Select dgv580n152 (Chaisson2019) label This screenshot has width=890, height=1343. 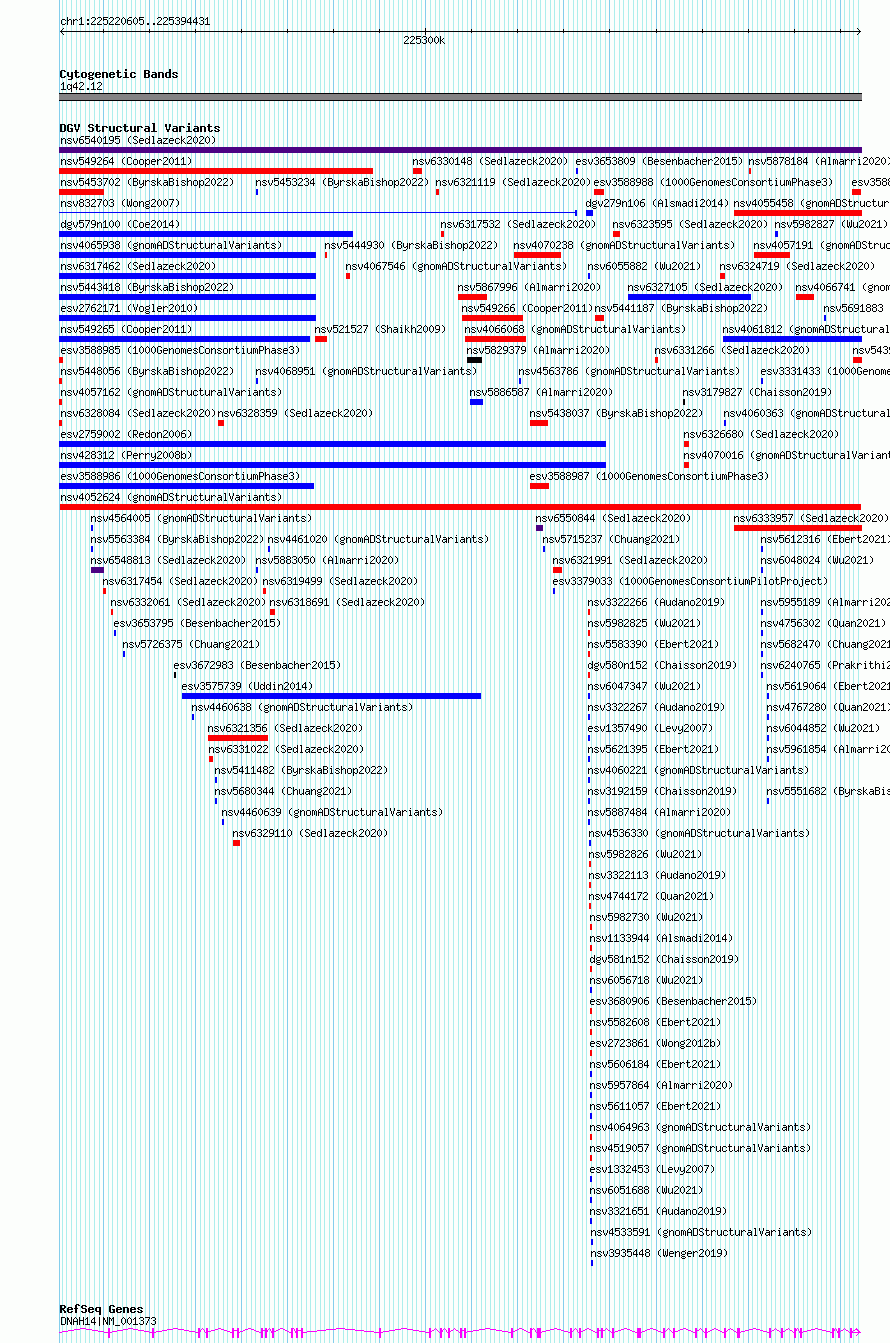click(x=662, y=665)
